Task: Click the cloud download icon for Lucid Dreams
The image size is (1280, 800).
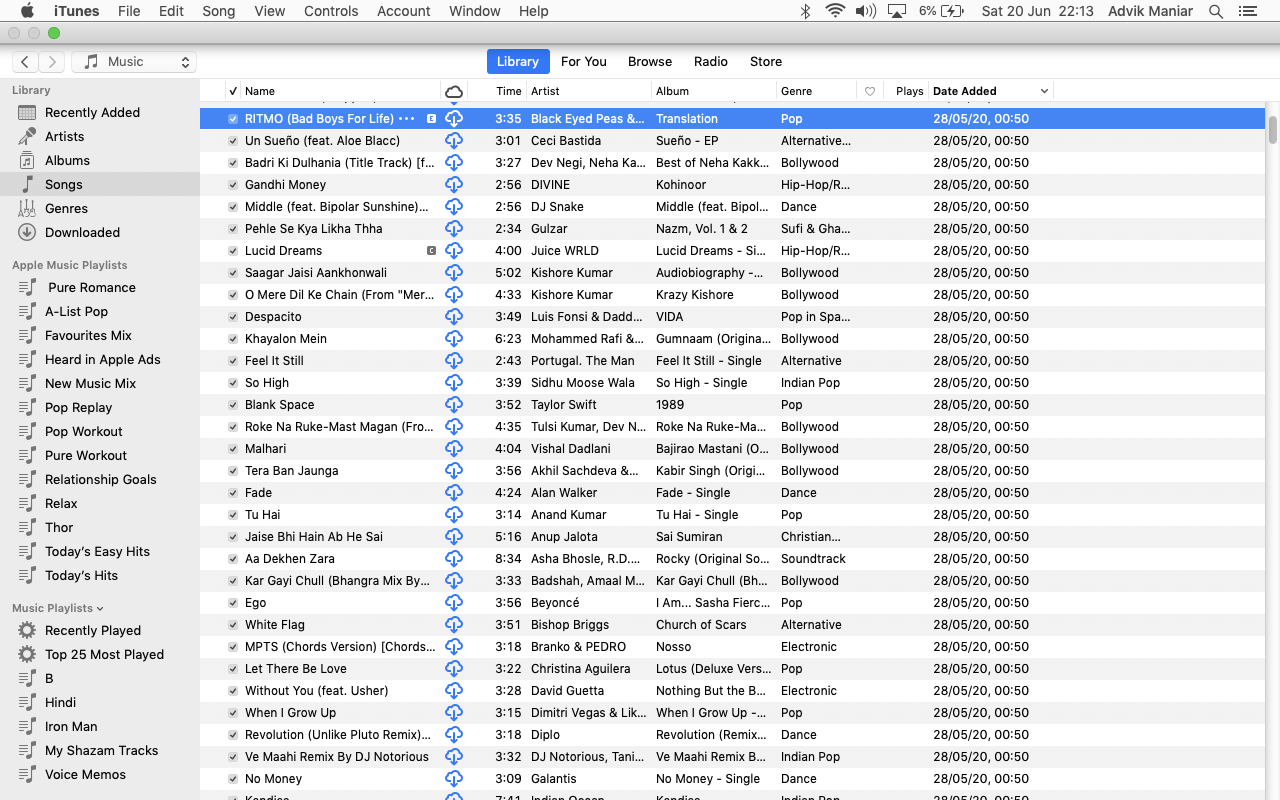Action: [x=454, y=250]
